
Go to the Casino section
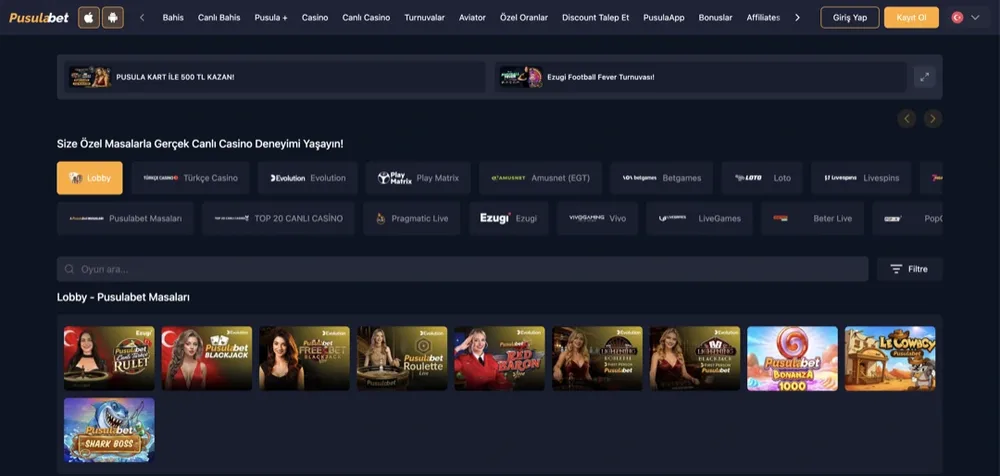(x=315, y=17)
